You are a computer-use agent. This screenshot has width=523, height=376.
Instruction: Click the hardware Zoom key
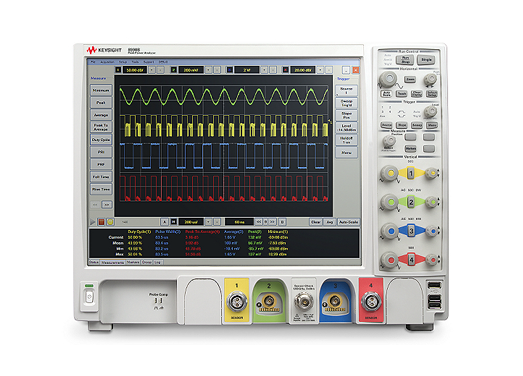tap(410, 79)
